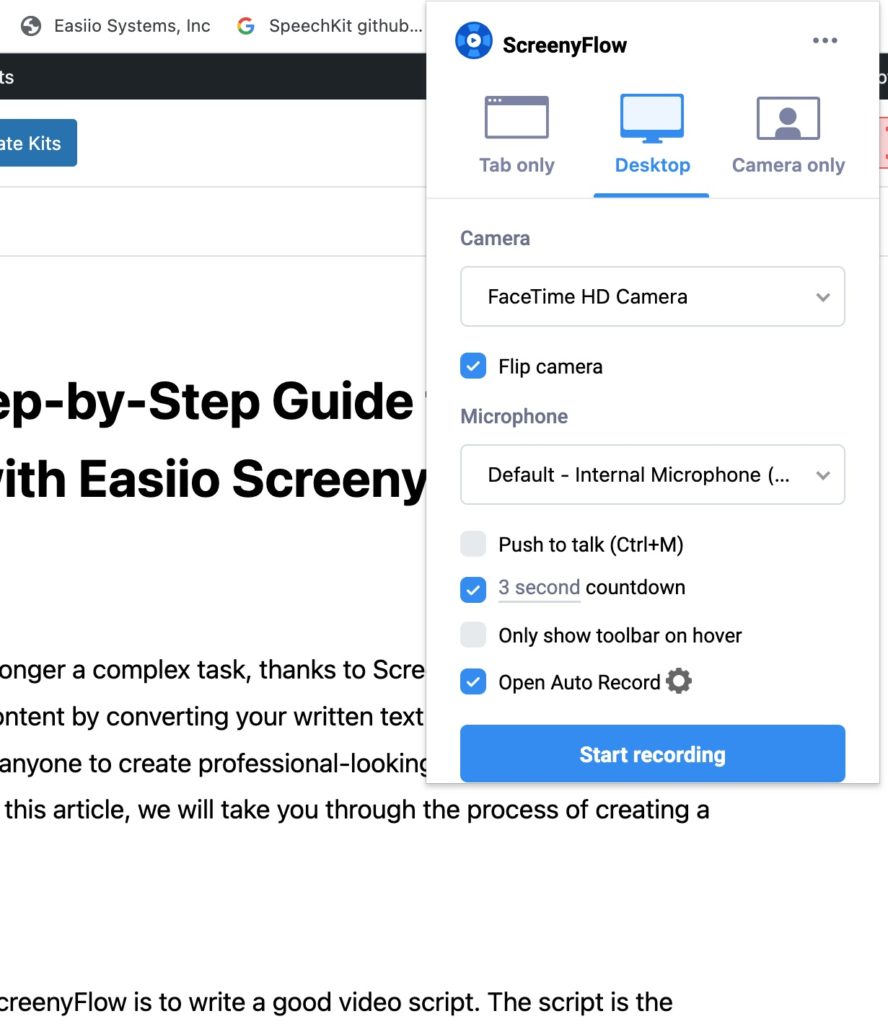Change the 3 second countdown duration link
Viewport: 888px width, 1024px height.
click(x=539, y=587)
